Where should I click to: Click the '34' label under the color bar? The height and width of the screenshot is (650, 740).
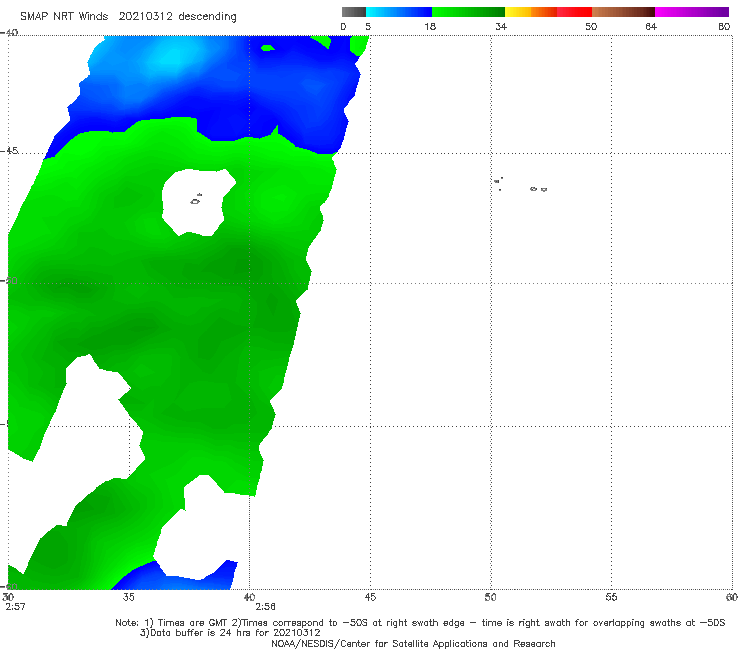[501, 27]
